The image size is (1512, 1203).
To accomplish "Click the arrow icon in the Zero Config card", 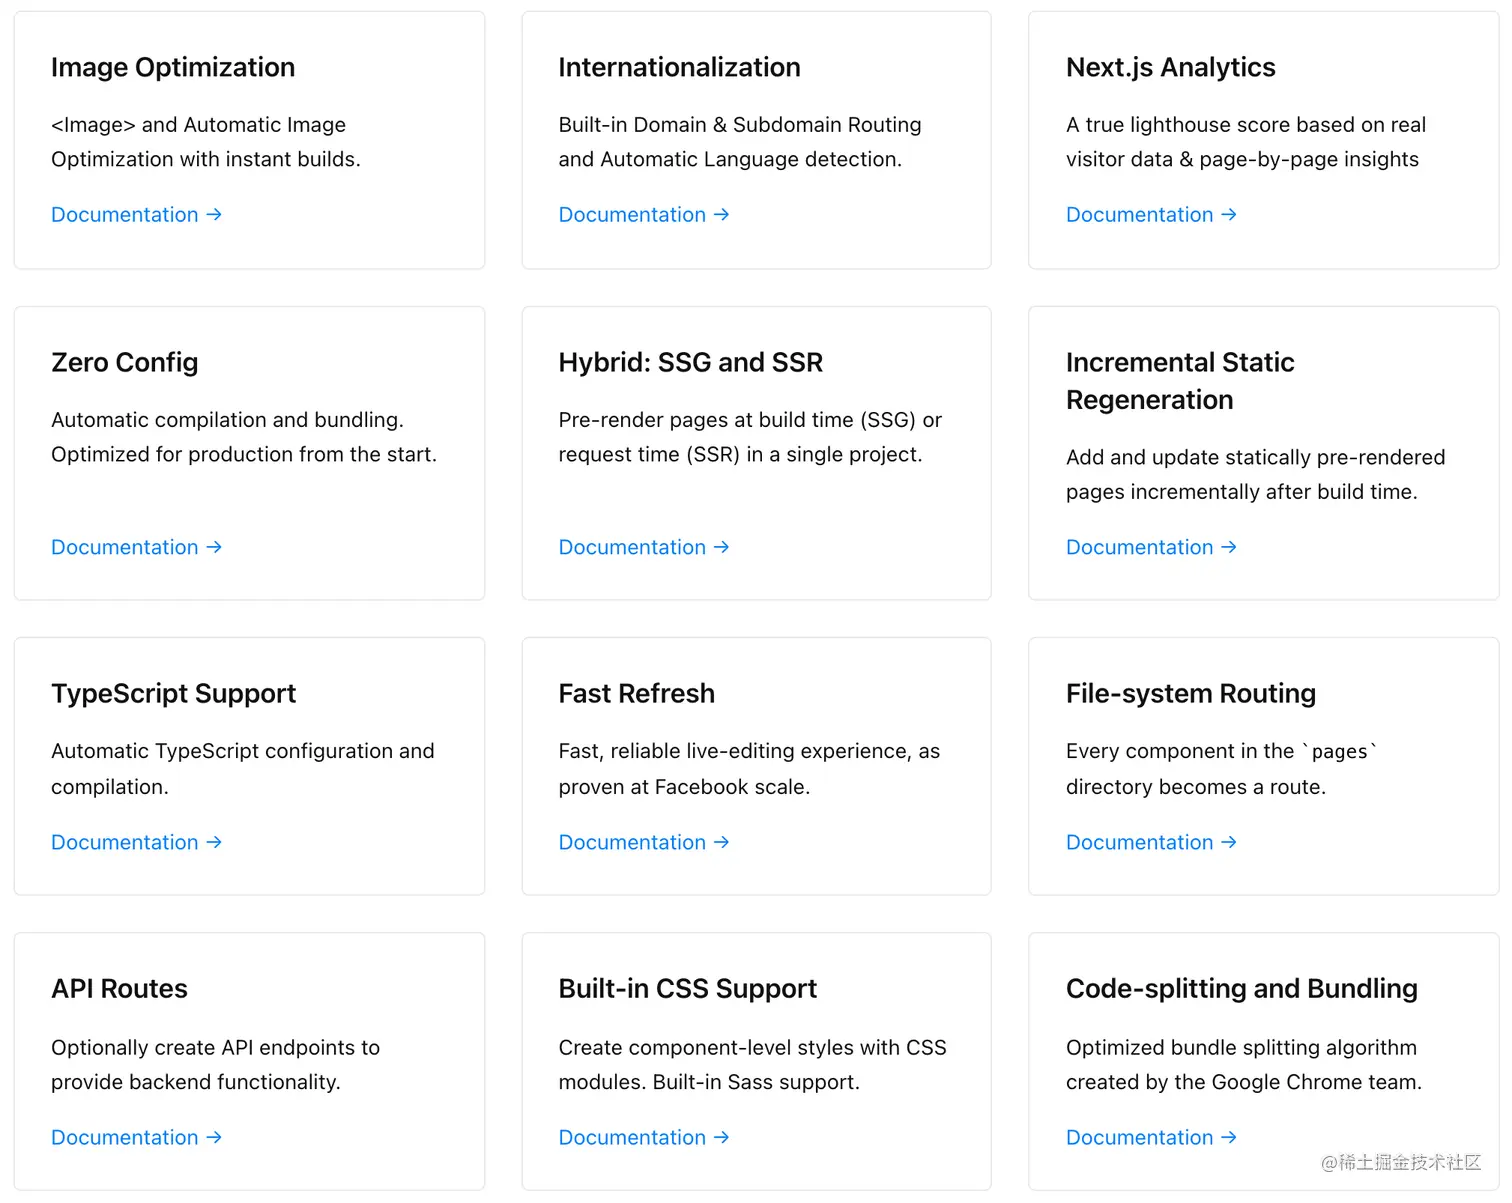I will pos(214,548).
